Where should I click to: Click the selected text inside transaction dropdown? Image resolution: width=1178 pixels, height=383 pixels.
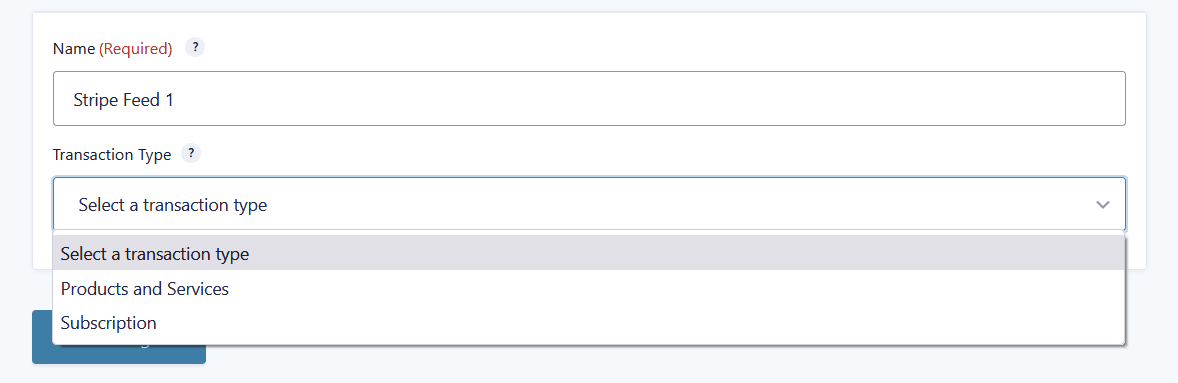(173, 204)
